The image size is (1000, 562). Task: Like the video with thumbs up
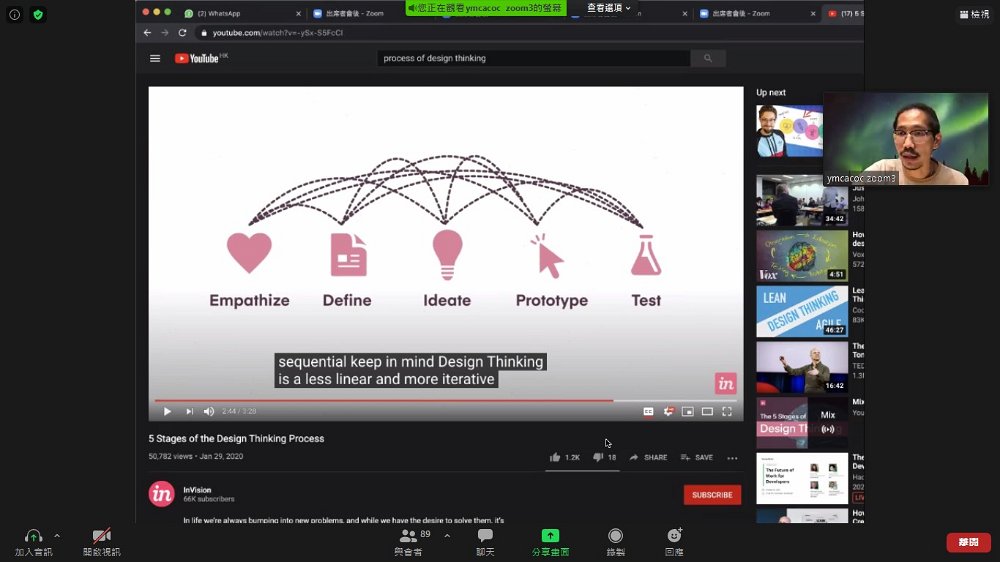point(564,457)
